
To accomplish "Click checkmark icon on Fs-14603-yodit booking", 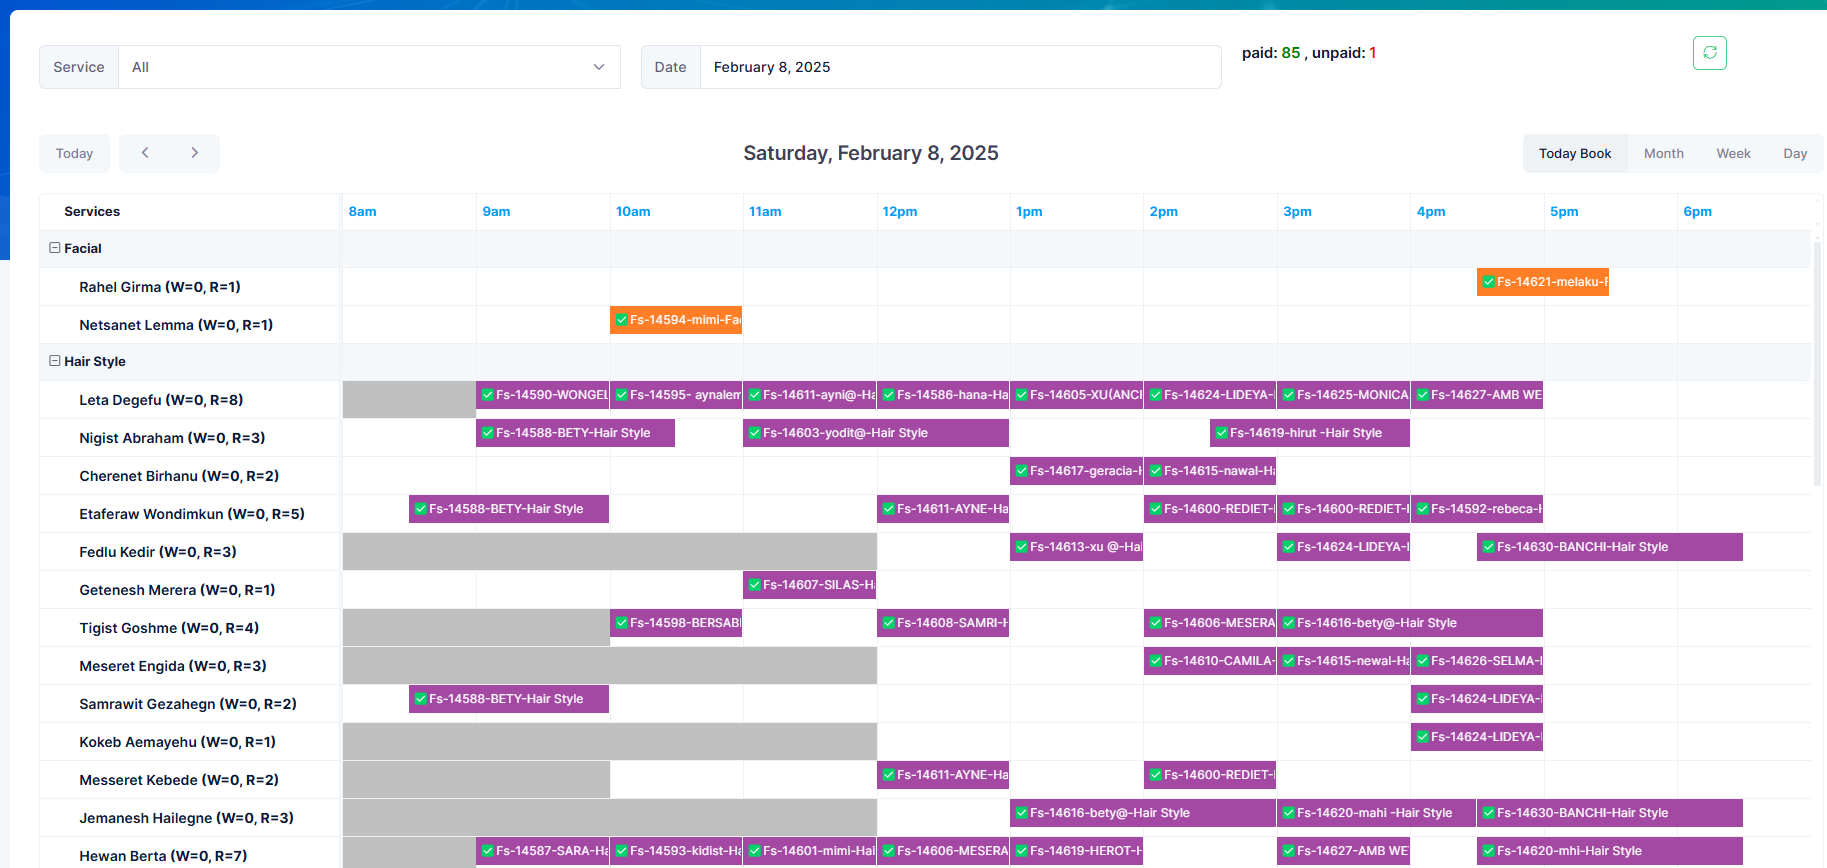I will (754, 433).
